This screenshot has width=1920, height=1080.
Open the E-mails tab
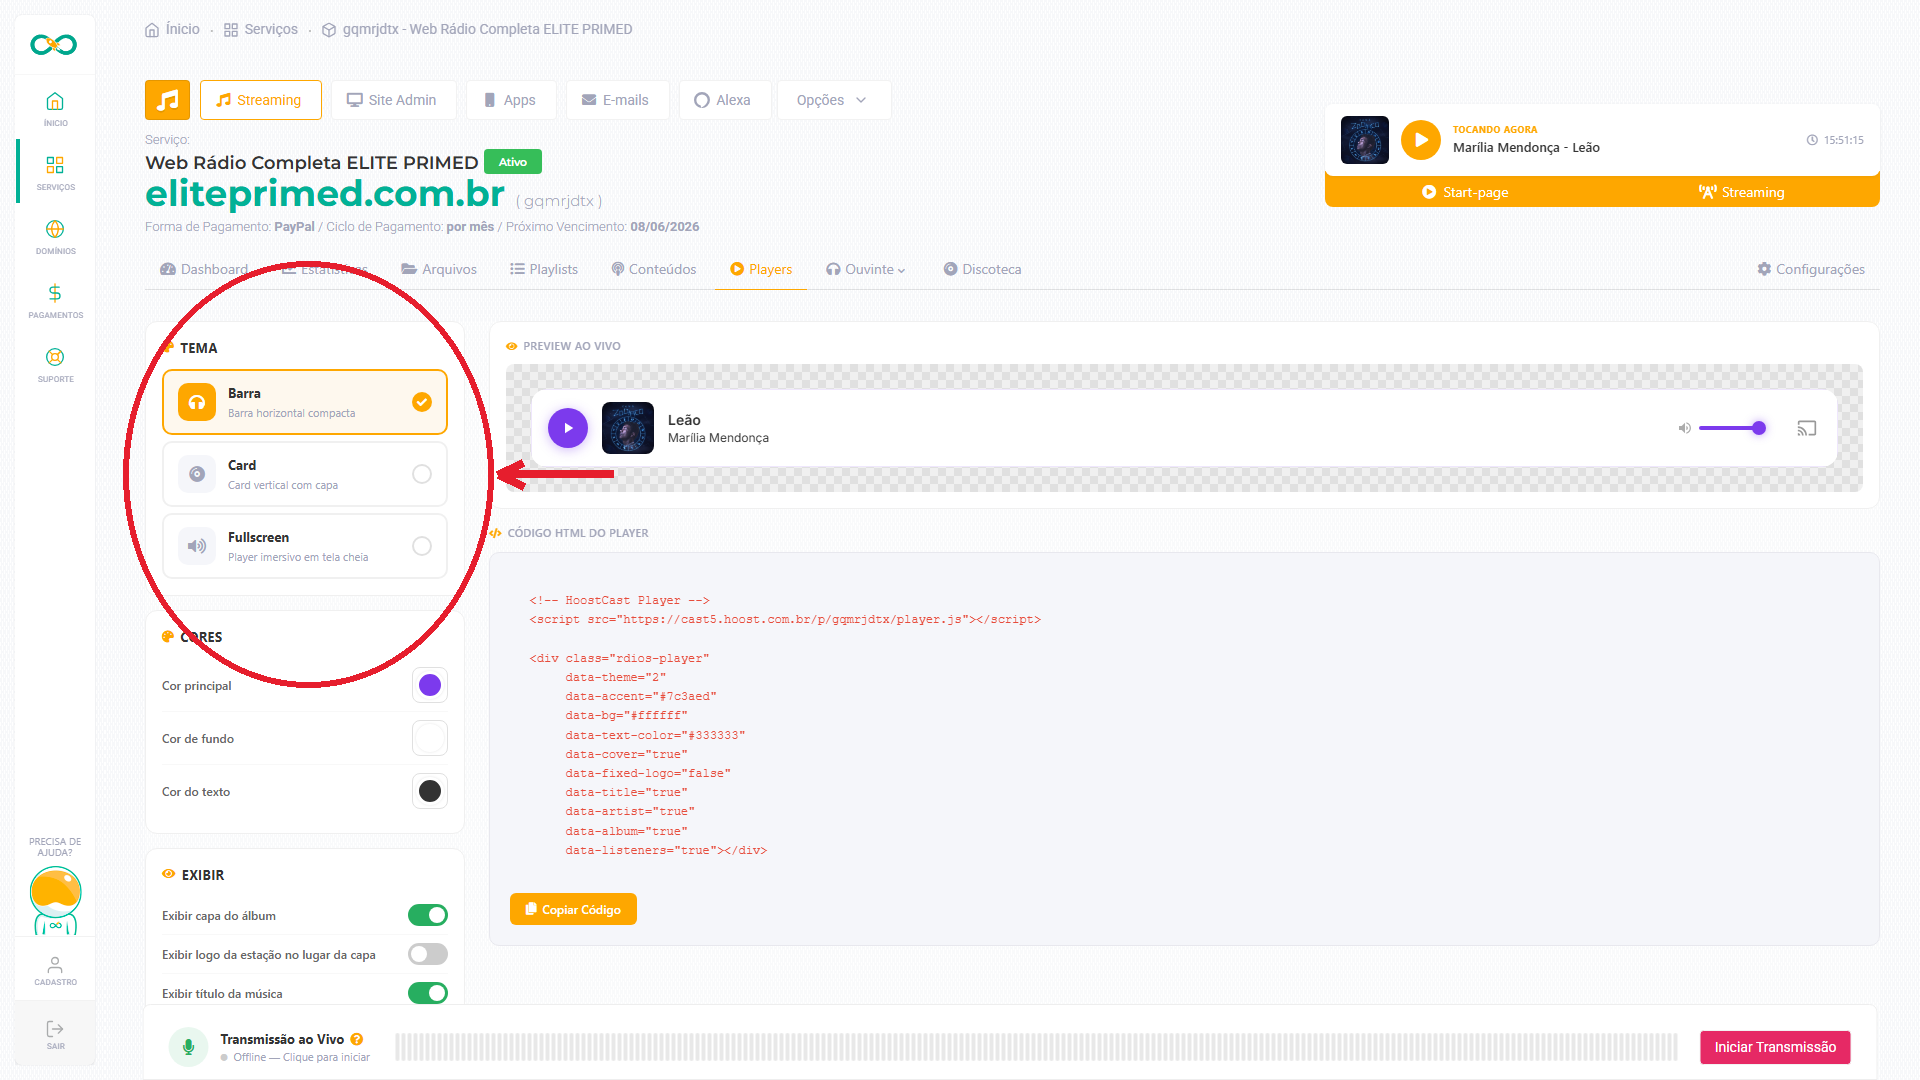tap(617, 100)
